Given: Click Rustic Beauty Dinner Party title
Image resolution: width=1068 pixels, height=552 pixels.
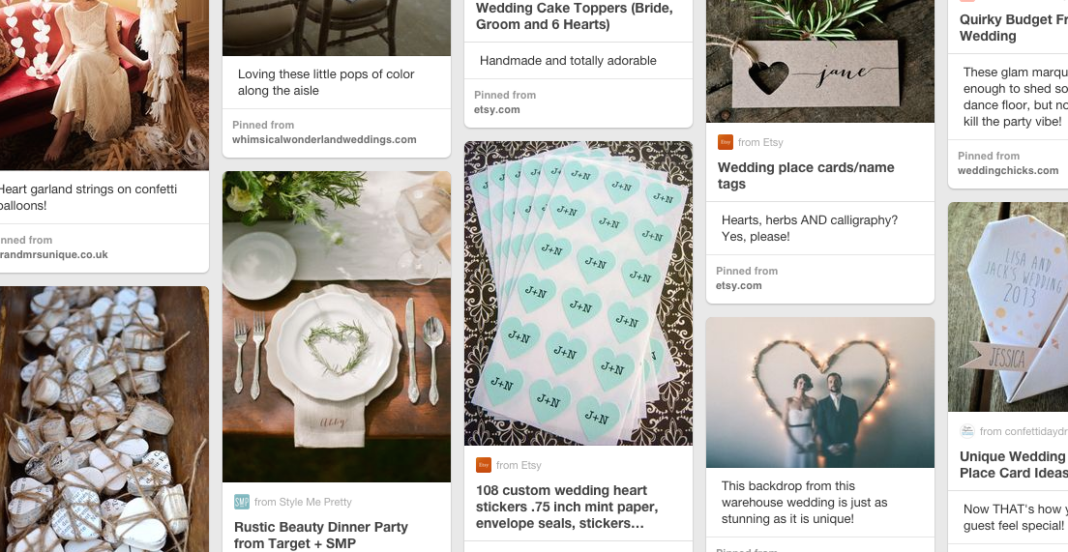Looking at the screenshot, I should (321, 535).
